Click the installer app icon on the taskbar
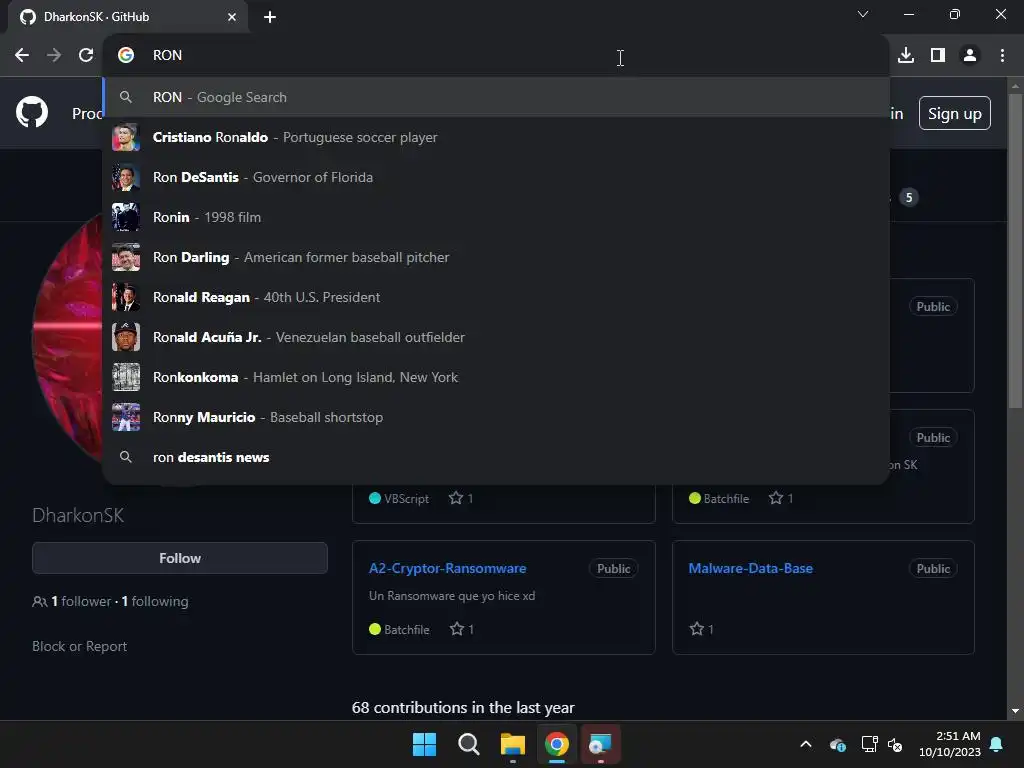Image resolution: width=1024 pixels, height=768 pixels. 600,744
